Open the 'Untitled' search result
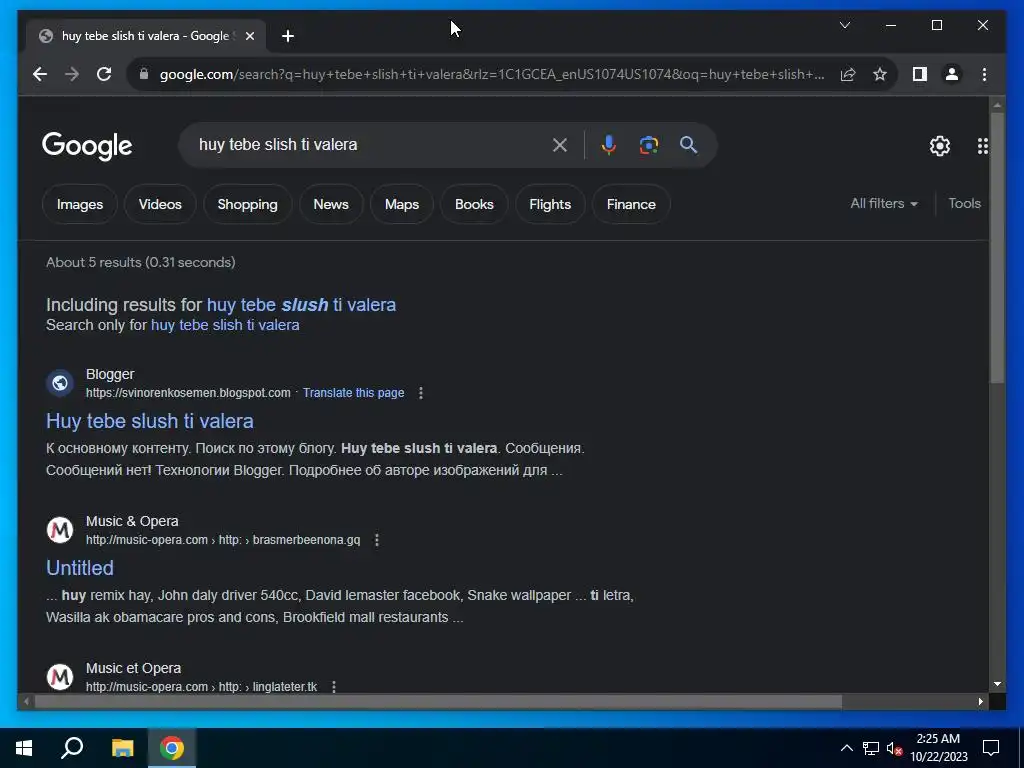This screenshot has width=1024, height=768. coord(80,568)
